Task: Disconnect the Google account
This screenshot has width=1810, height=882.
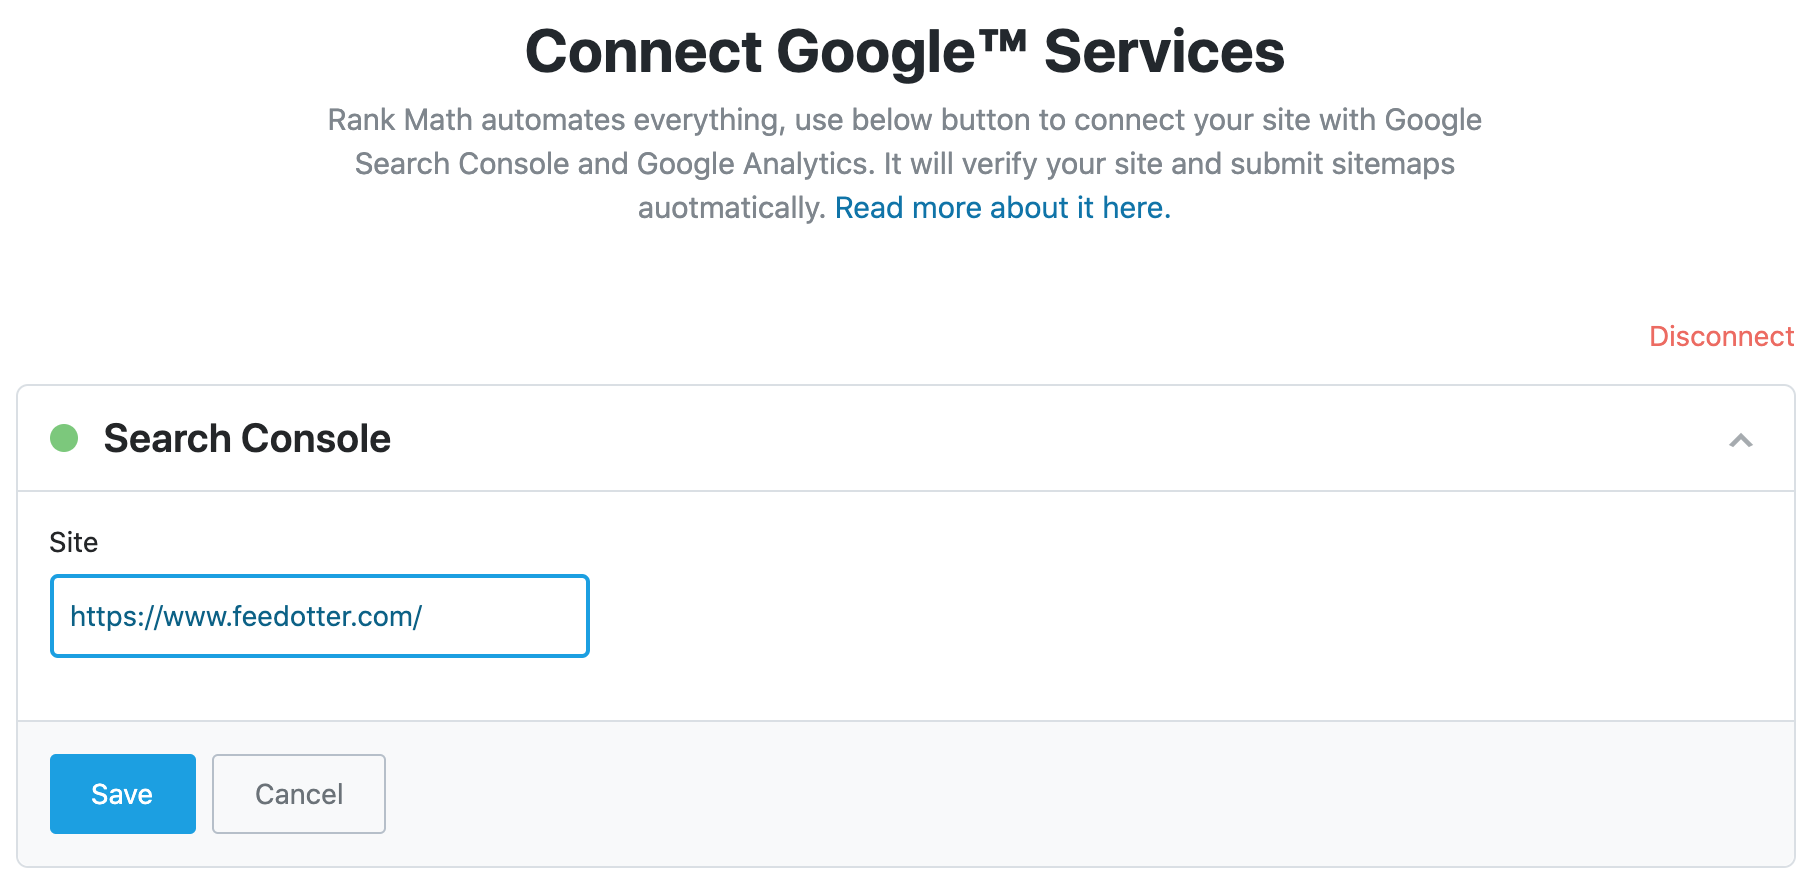Action: point(1721,336)
